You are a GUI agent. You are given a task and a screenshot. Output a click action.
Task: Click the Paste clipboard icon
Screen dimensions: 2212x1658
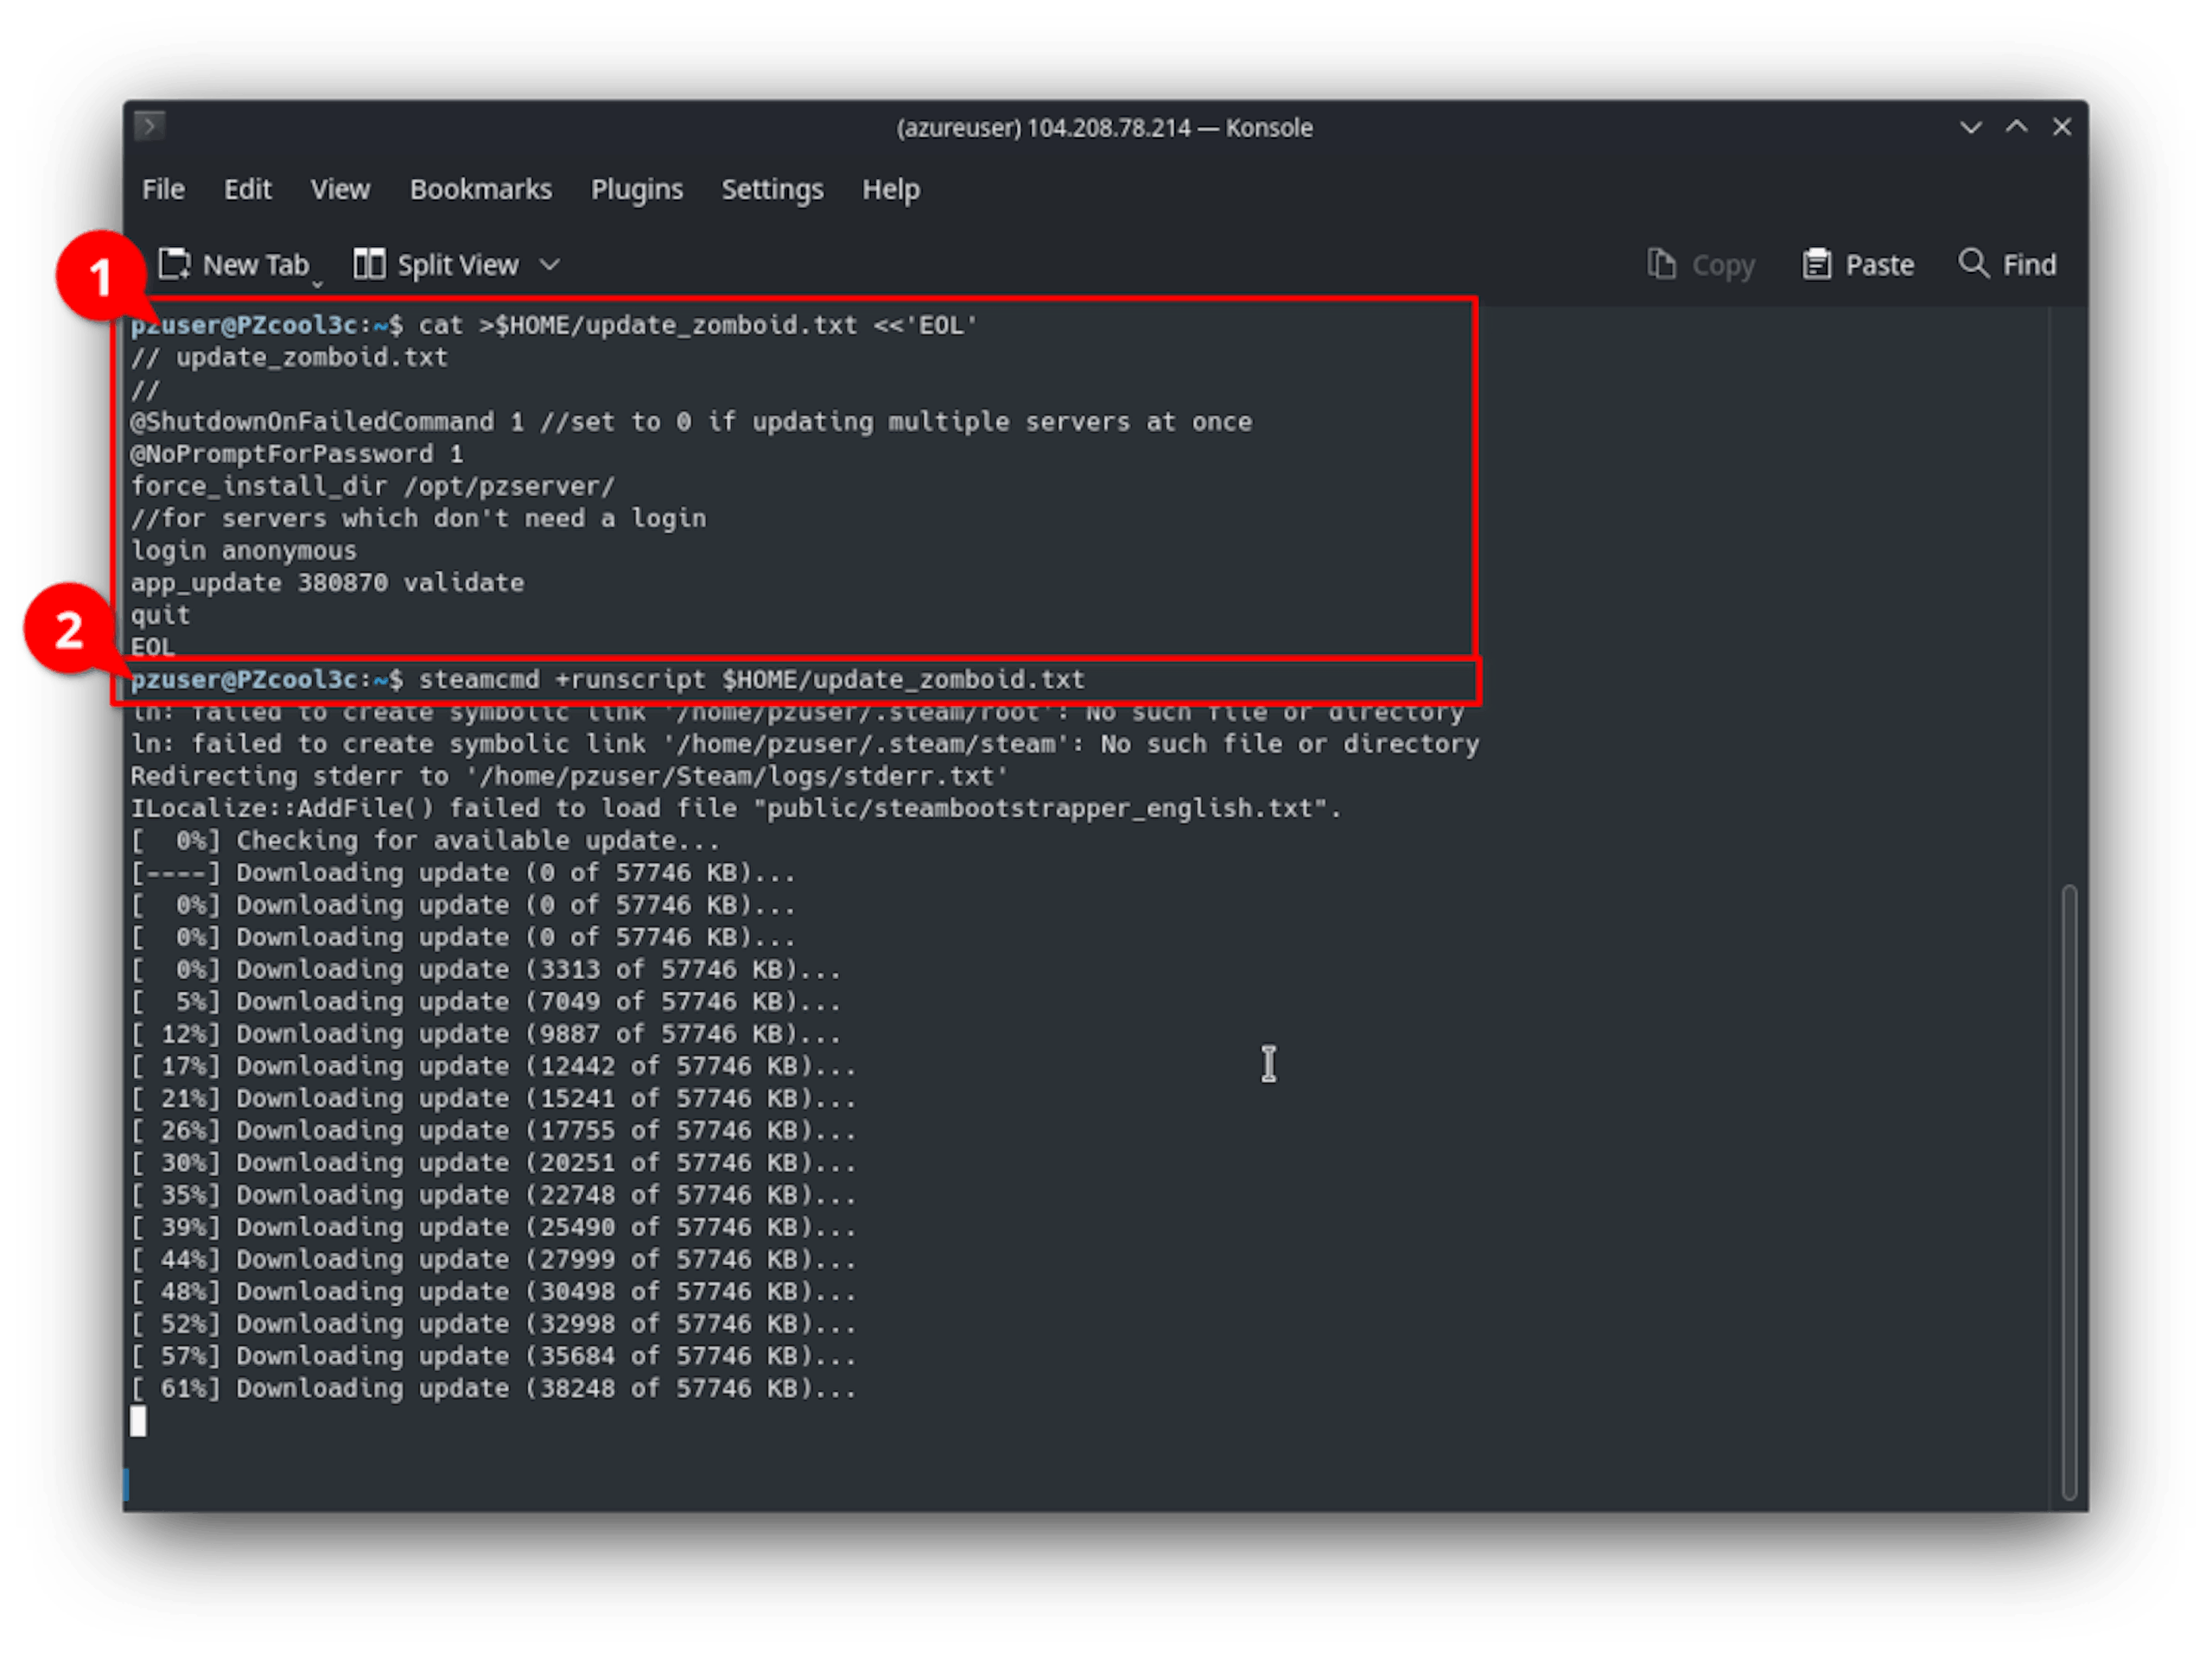[x=1816, y=264]
